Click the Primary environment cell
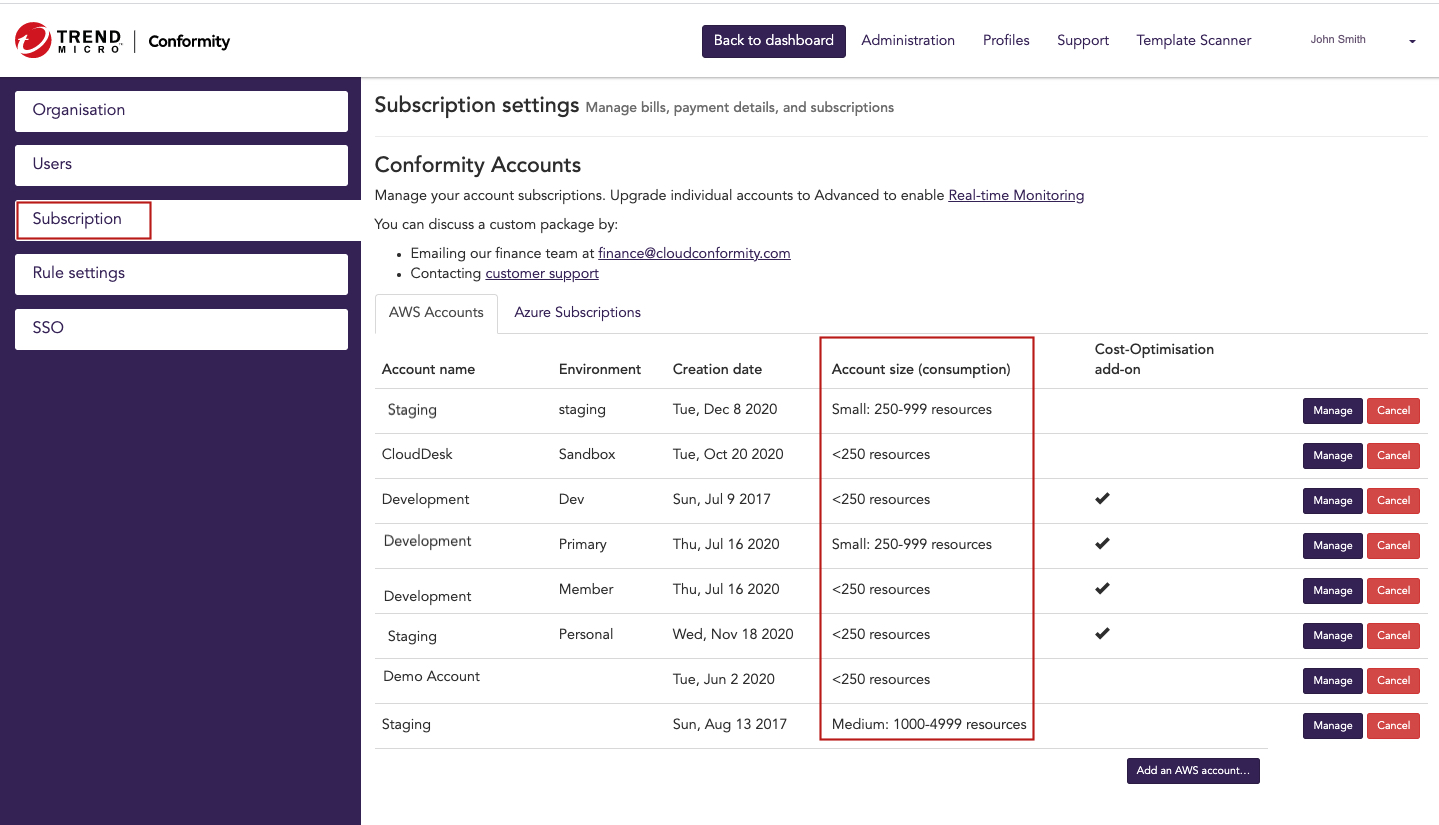This screenshot has width=1439, height=825. tap(583, 545)
